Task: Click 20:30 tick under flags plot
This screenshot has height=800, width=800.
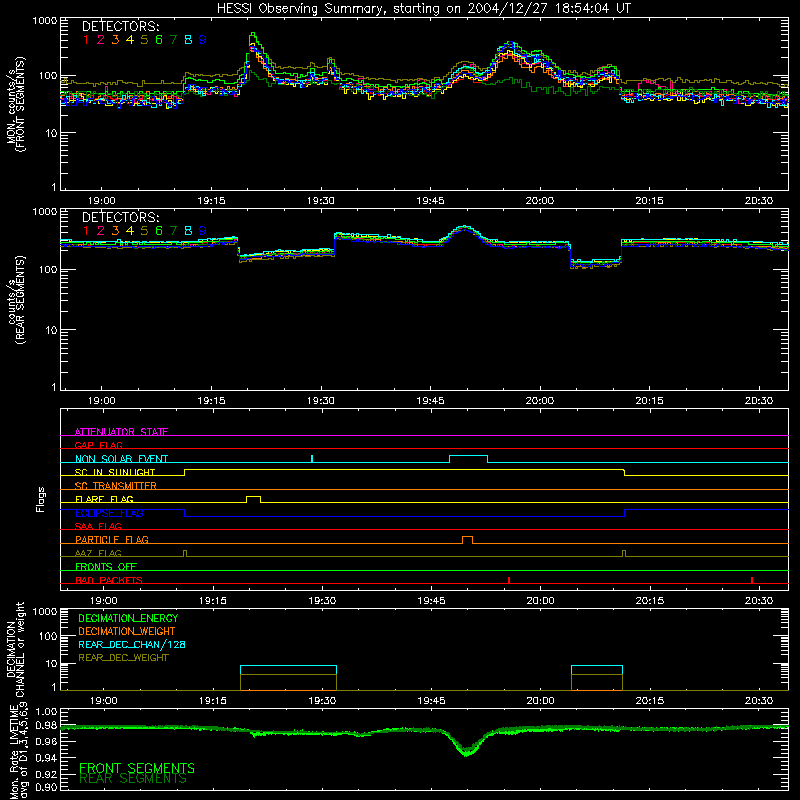Action: click(759, 601)
